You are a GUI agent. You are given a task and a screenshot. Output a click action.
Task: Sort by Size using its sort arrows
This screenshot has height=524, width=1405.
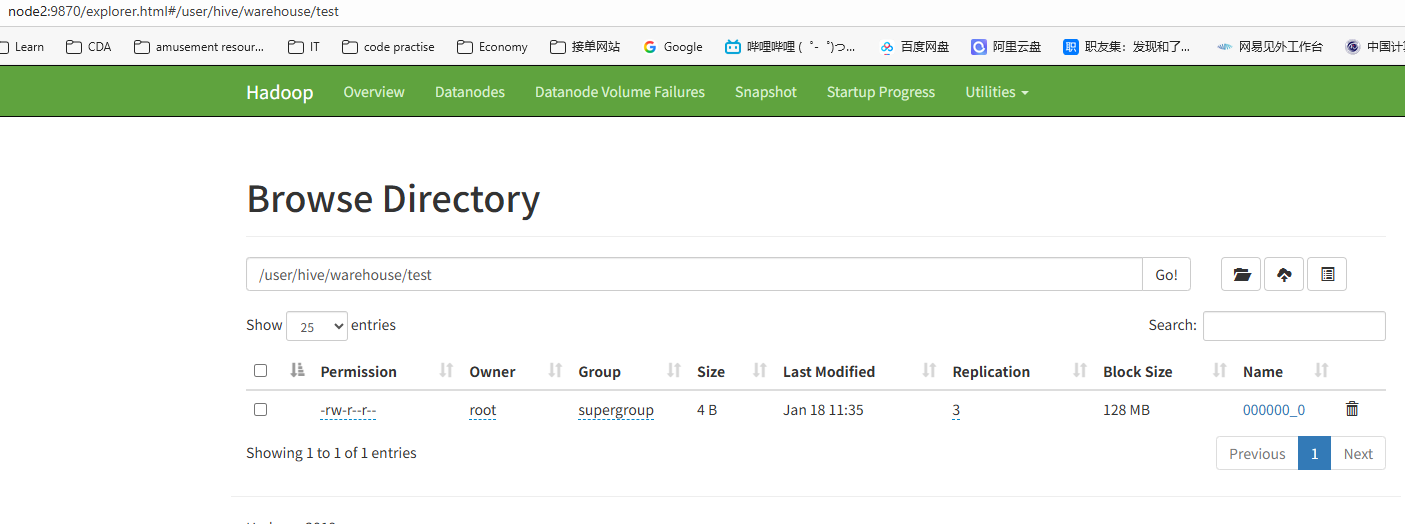(760, 371)
